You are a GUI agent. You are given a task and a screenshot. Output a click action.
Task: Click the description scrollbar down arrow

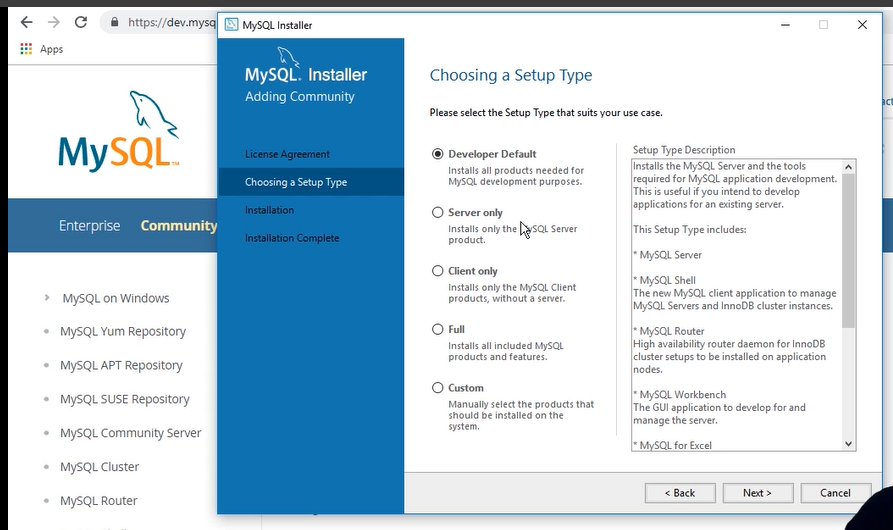[849, 444]
